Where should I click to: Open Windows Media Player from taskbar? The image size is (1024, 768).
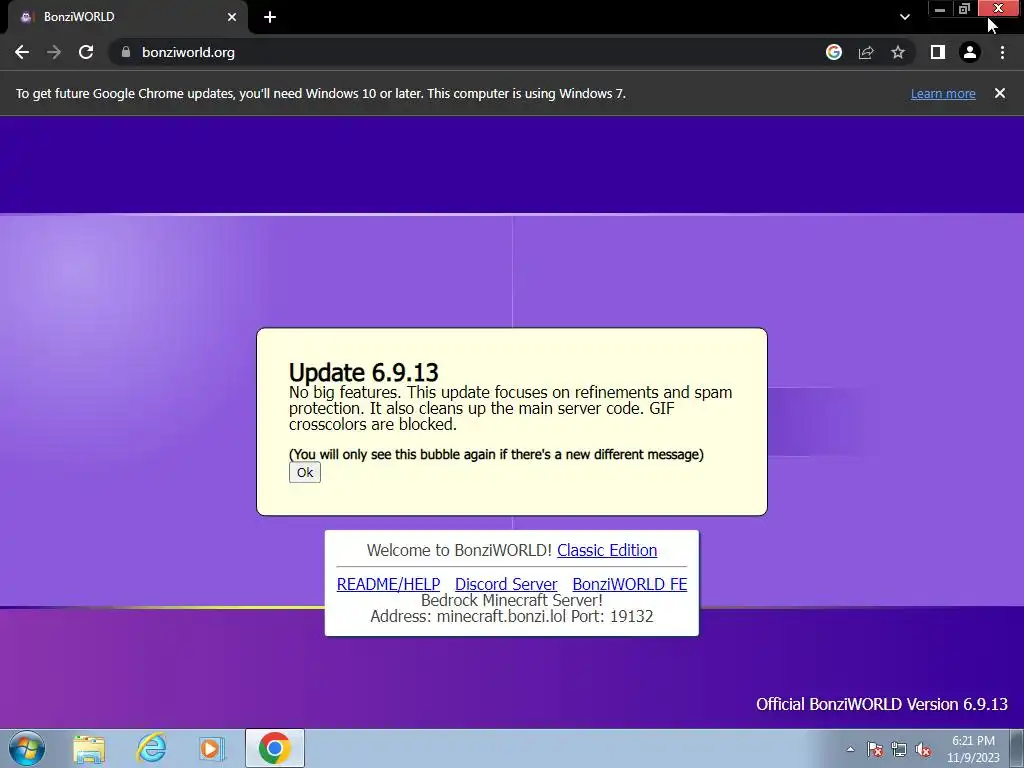click(211, 748)
